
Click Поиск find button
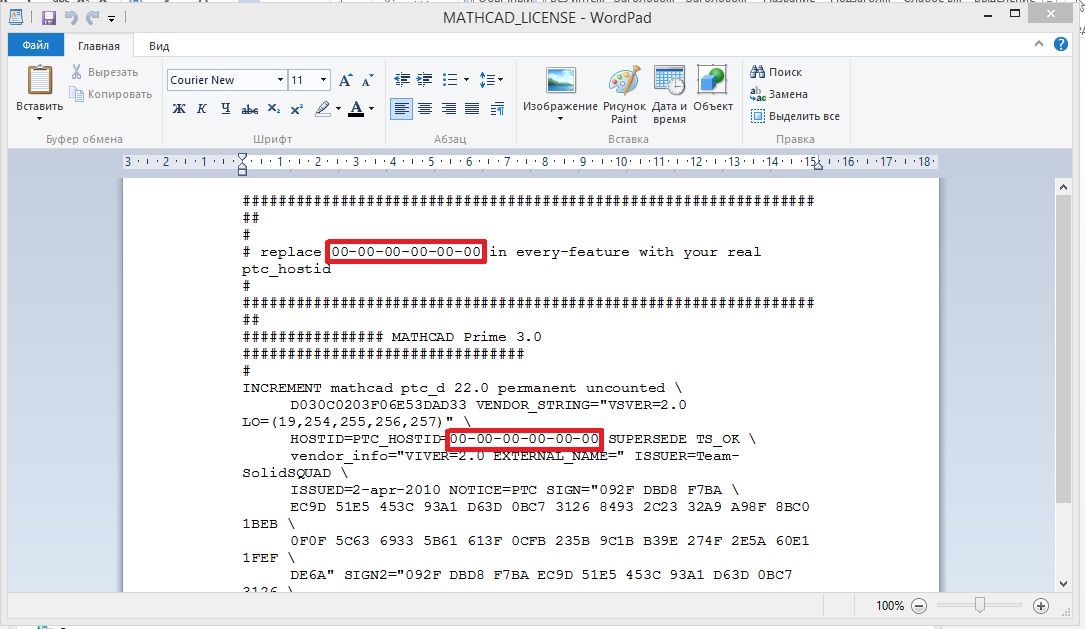[776, 72]
